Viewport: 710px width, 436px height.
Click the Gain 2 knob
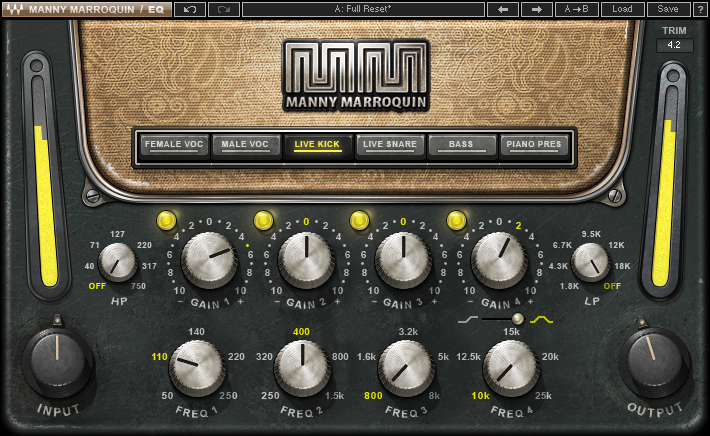306,259
